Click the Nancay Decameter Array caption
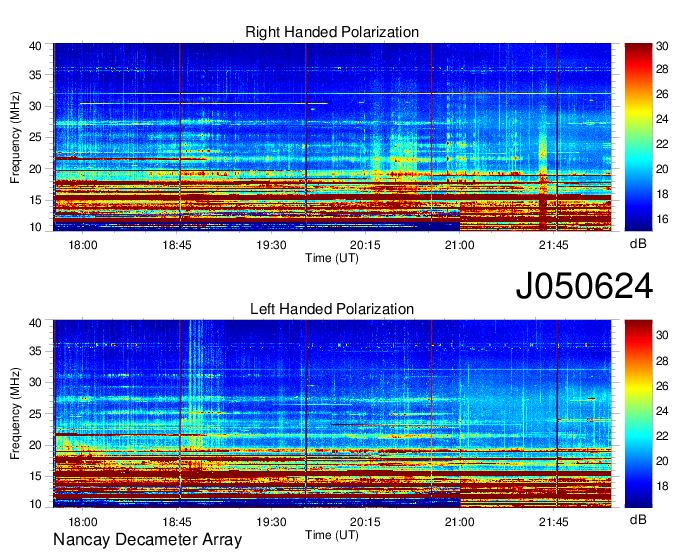Image resolution: width=680 pixels, height=552 pixels. point(147,540)
